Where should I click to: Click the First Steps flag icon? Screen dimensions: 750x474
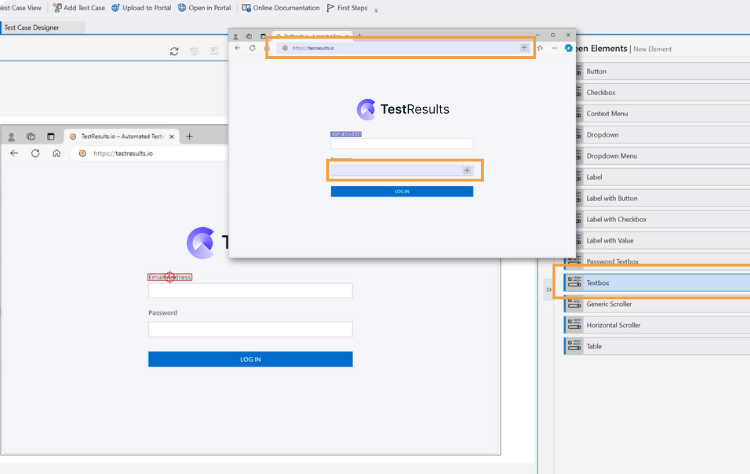[331, 8]
